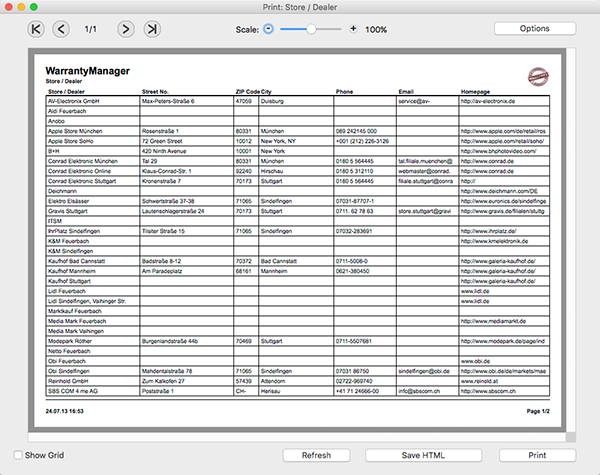Click the 100% scale value
The height and width of the screenshot is (475, 600).
[376, 29]
